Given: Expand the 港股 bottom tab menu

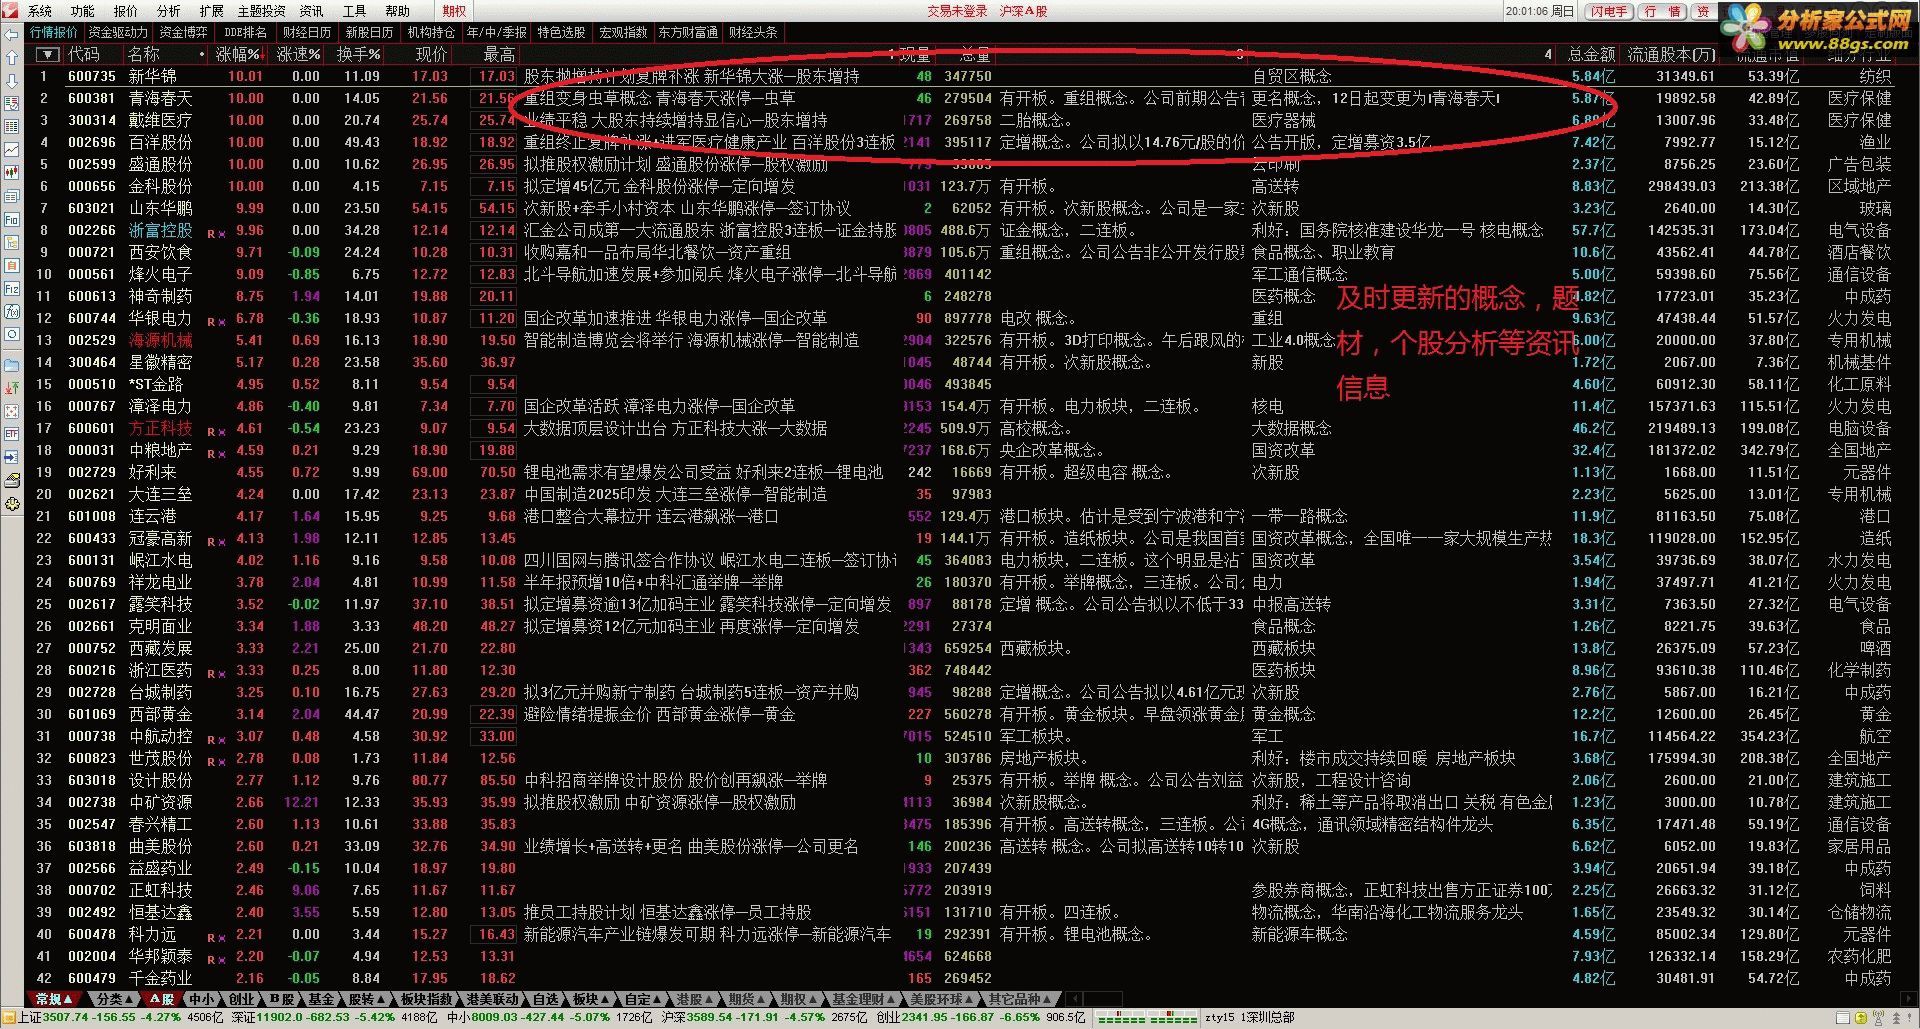Looking at the screenshot, I should pos(694,999).
